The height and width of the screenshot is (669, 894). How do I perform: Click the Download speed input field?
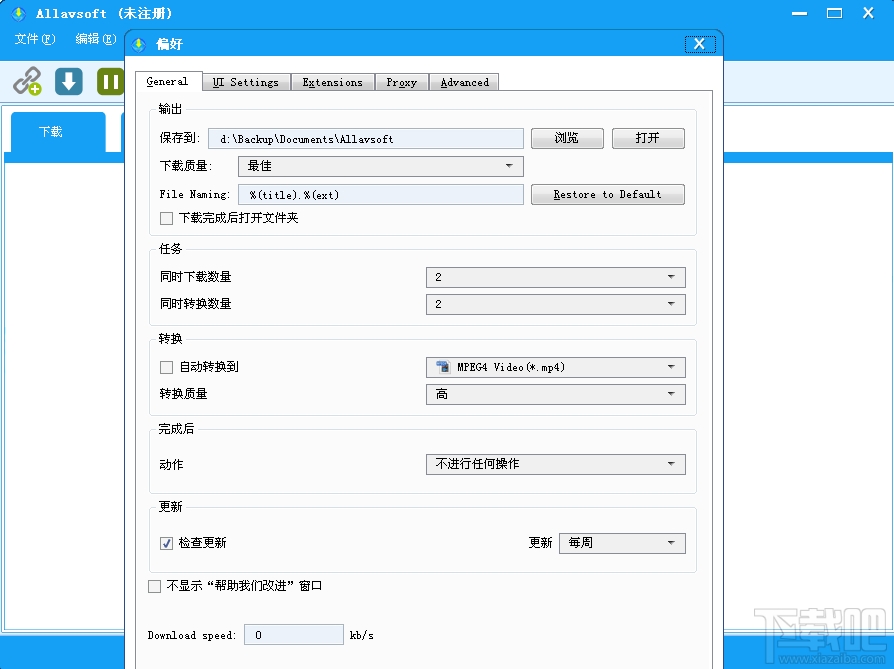point(294,633)
